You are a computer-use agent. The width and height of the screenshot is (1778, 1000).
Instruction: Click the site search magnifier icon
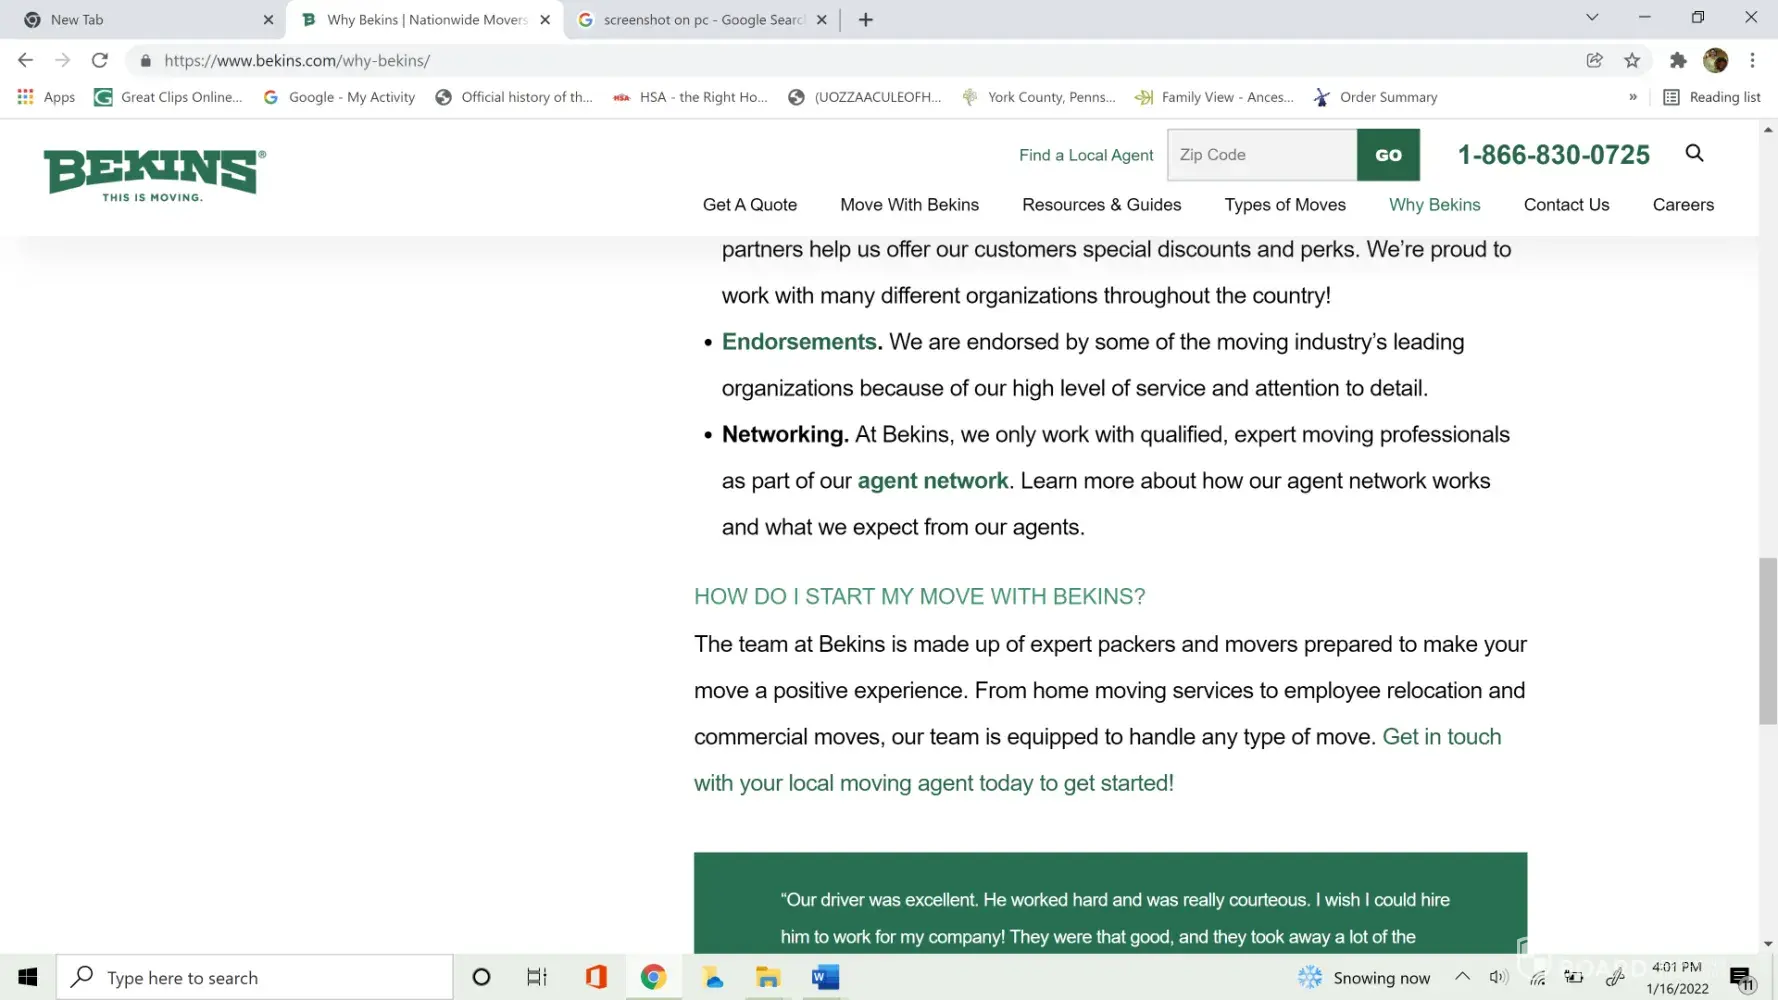tap(1694, 153)
